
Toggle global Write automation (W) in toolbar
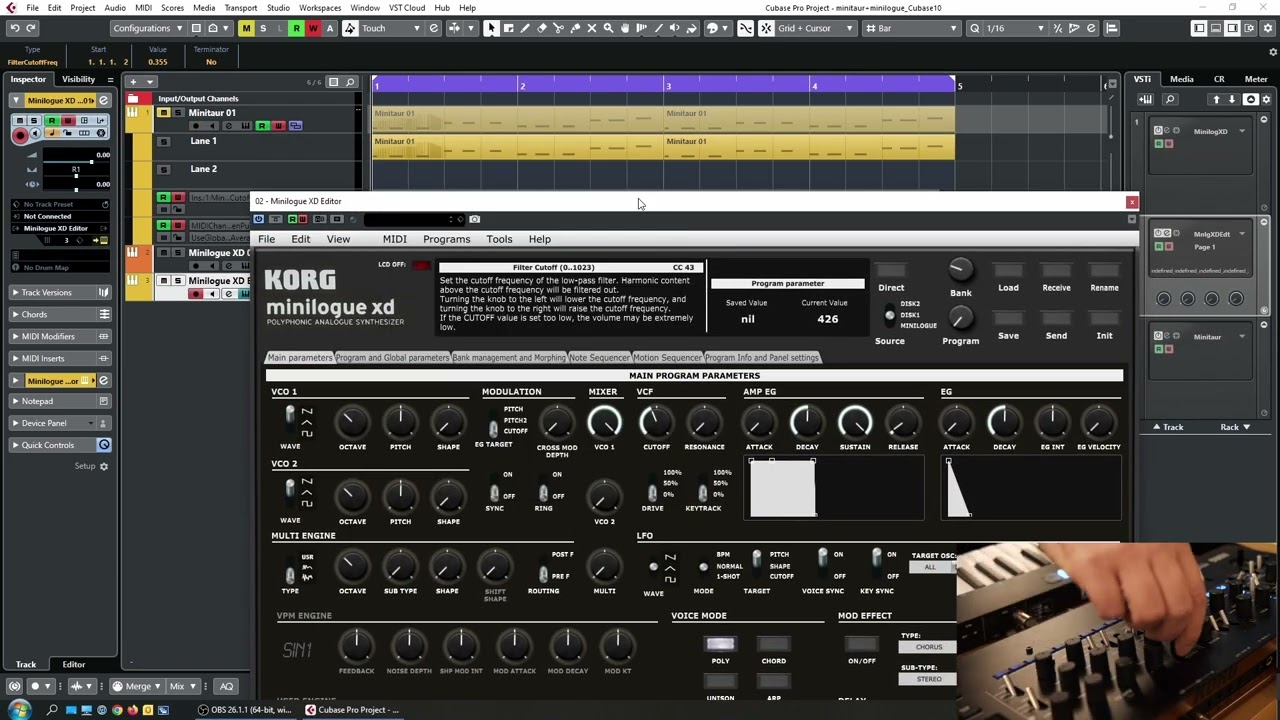pos(313,28)
